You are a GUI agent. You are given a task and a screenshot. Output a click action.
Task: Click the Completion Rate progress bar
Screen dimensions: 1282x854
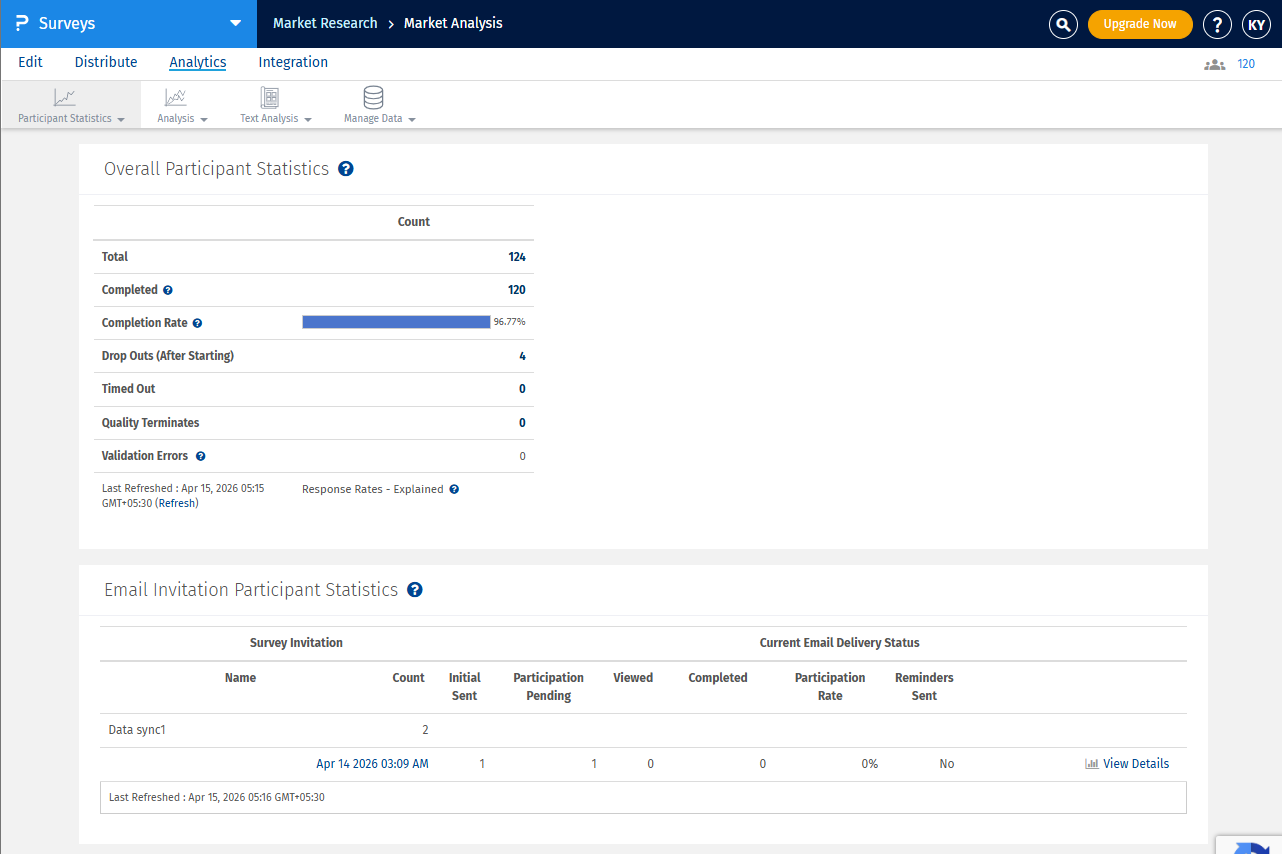click(396, 322)
